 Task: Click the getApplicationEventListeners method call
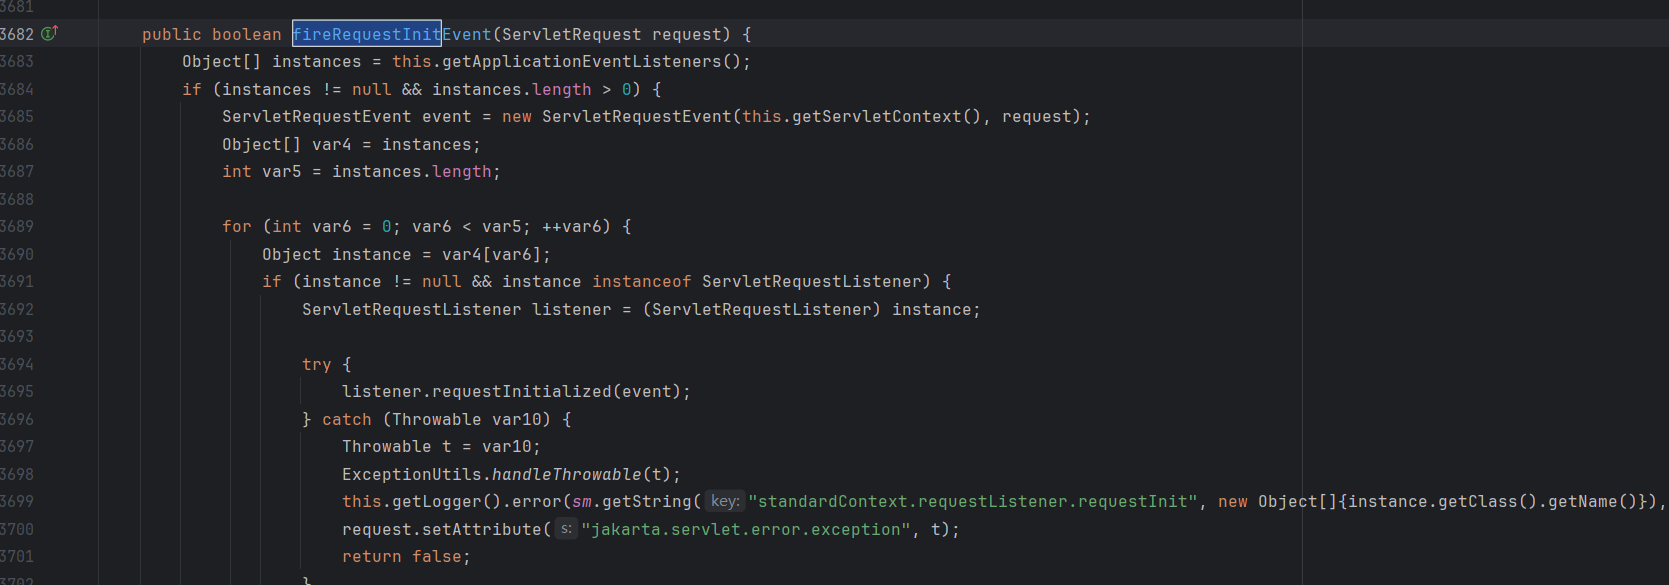581,61
